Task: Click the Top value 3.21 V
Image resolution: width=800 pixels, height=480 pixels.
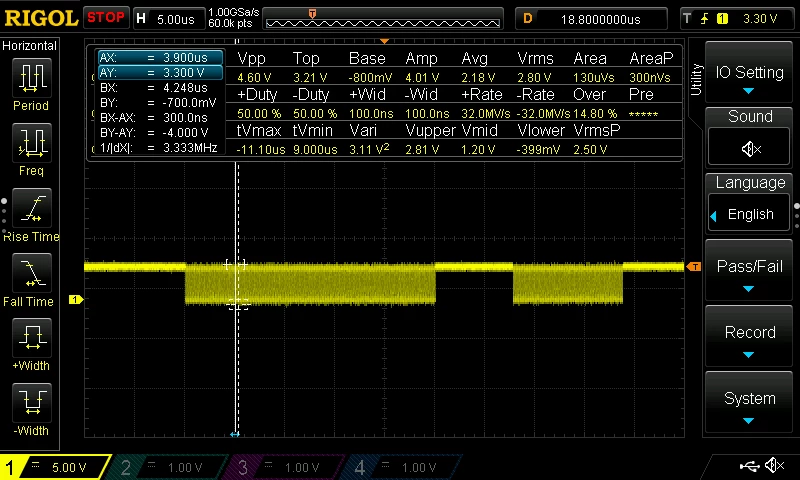Action: coord(310,78)
